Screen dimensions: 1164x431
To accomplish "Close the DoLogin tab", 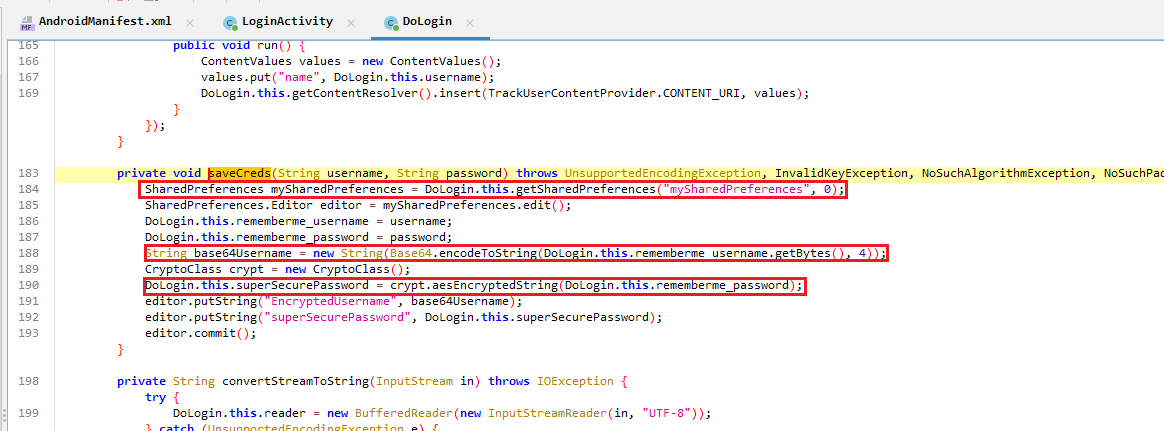I will tap(469, 22).
